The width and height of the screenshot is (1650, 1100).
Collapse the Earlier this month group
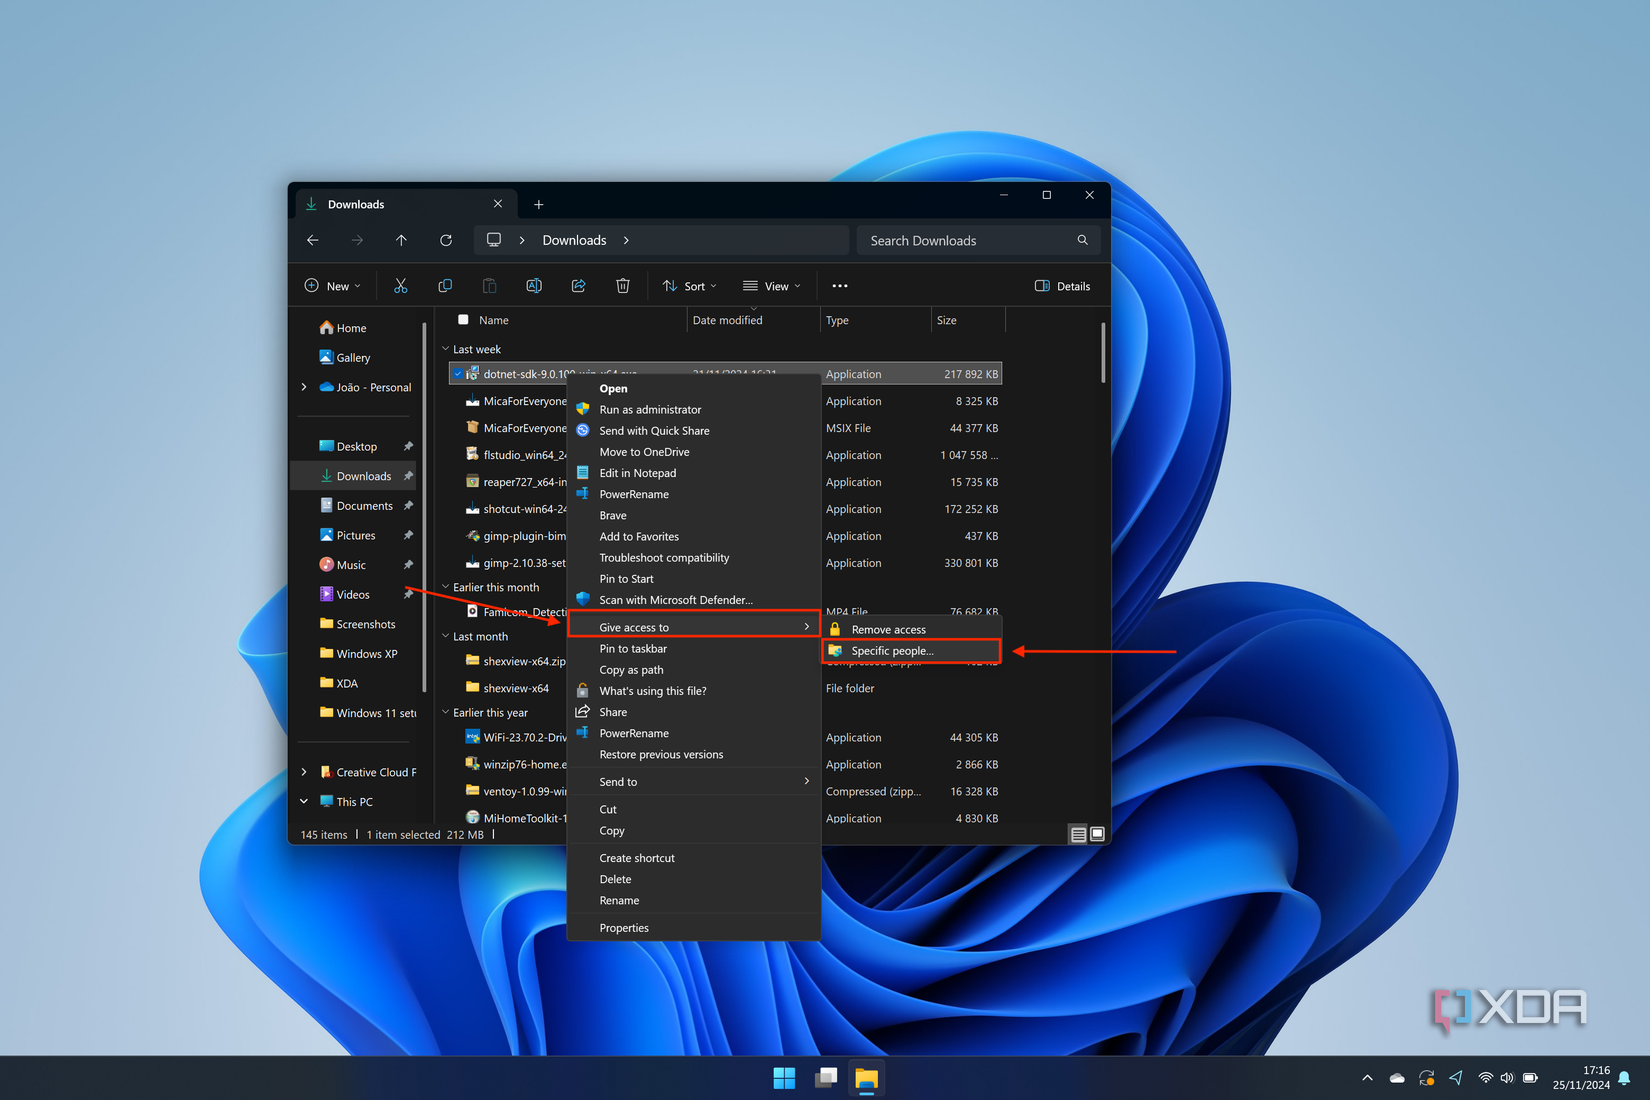click(x=446, y=587)
